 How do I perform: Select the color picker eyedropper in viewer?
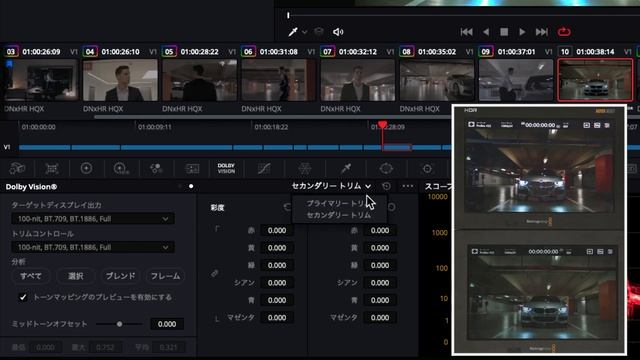point(293,32)
